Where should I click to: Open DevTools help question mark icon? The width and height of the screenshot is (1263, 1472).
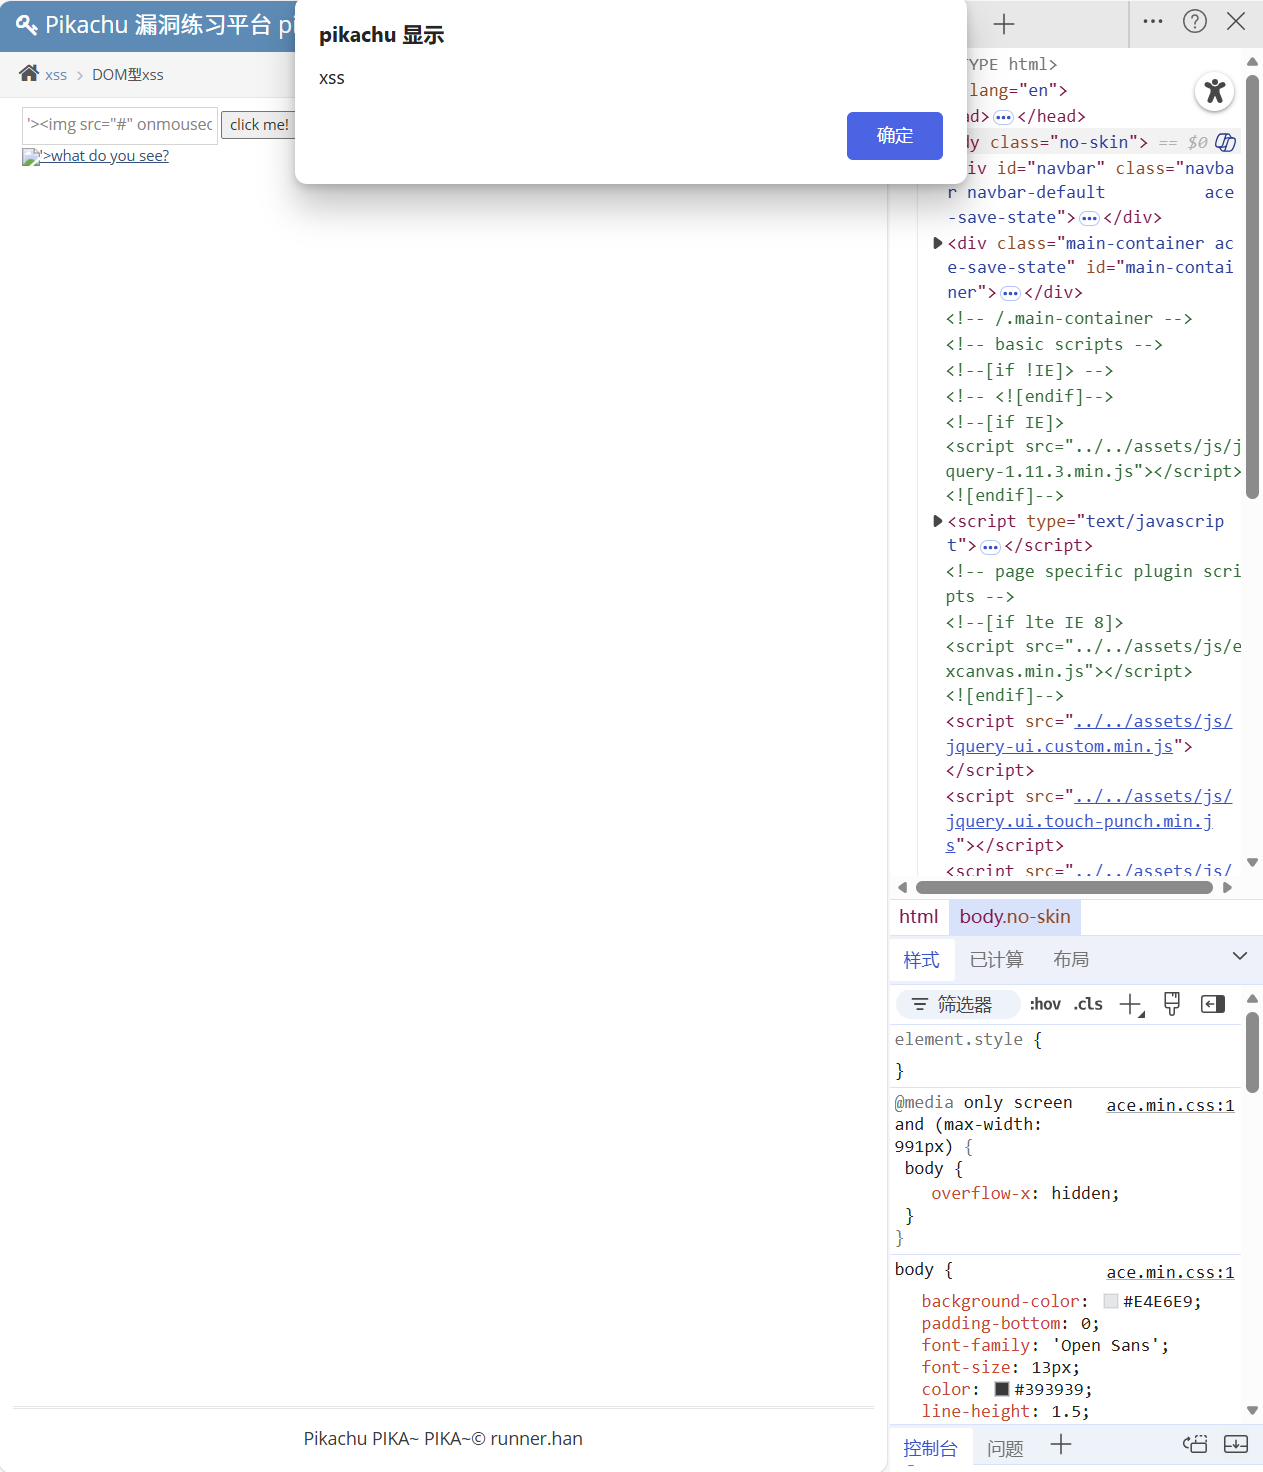[1195, 21]
